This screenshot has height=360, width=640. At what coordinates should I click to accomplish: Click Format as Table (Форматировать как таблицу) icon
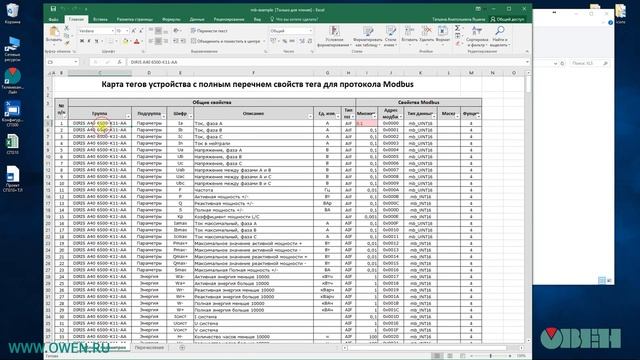pos(368,31)
